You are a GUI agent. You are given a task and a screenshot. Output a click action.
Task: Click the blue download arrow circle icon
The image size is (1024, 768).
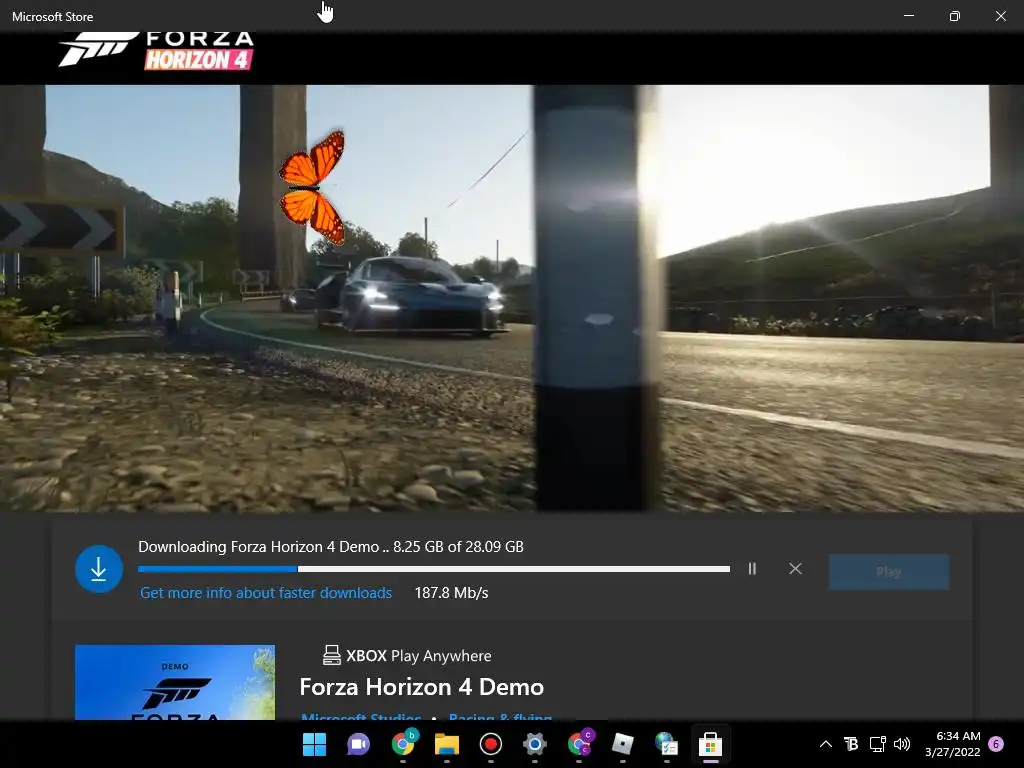pyautogui.click(x=99, y=569)
